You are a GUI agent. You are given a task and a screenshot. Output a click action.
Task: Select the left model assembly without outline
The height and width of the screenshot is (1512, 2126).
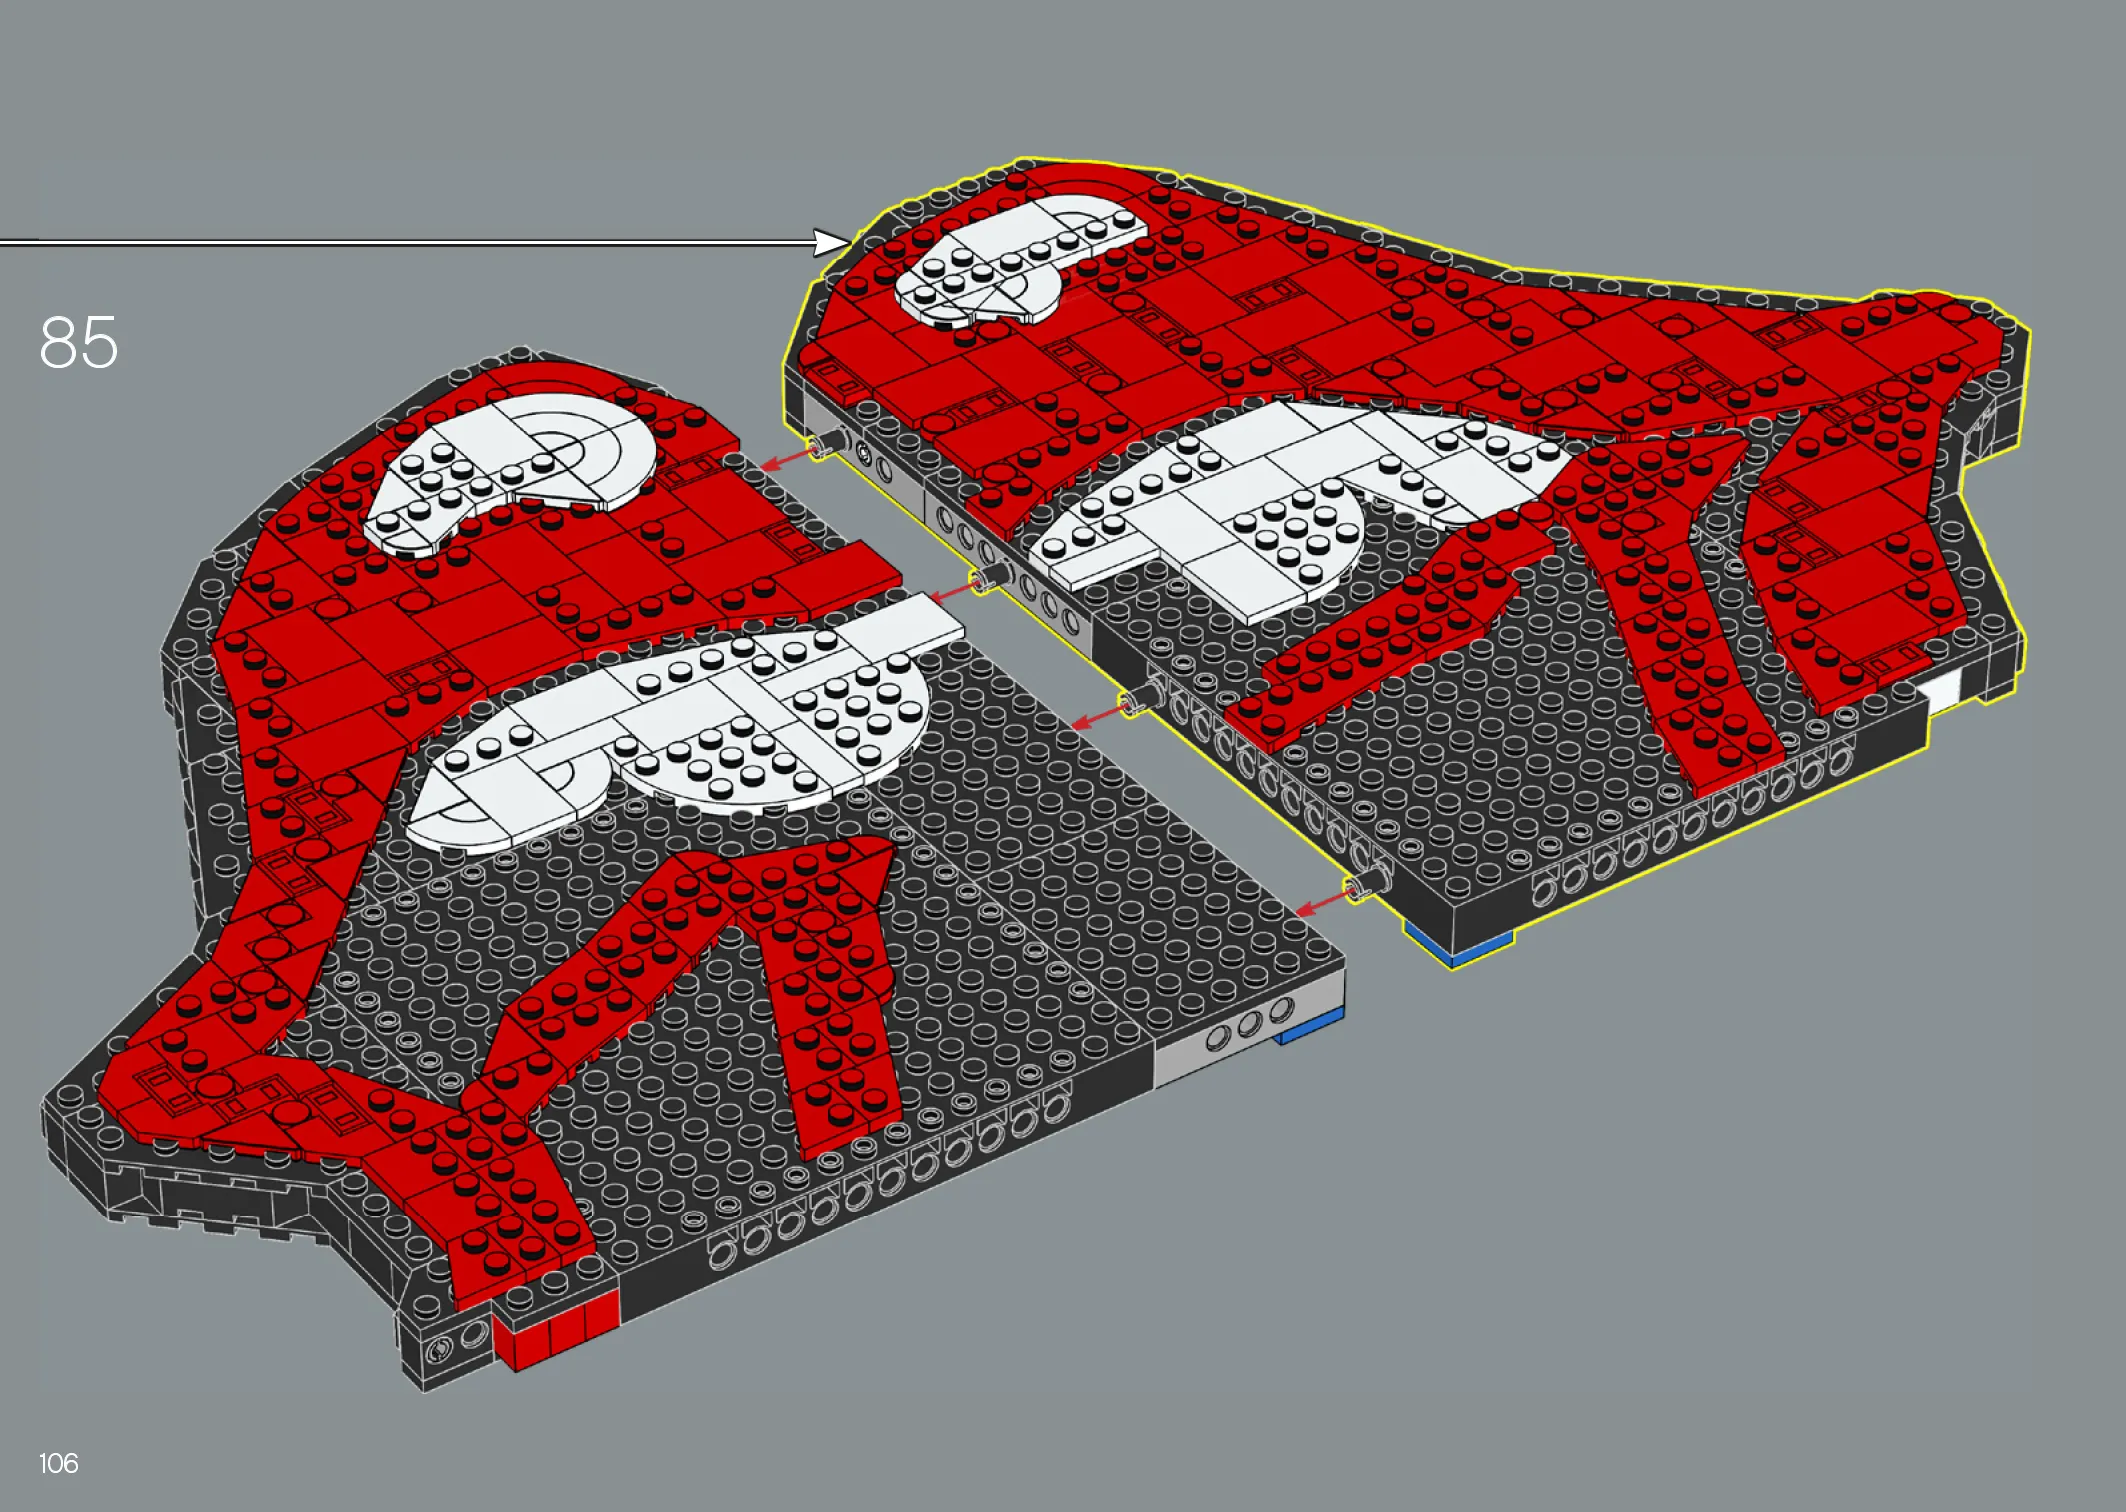coord(693,870)
